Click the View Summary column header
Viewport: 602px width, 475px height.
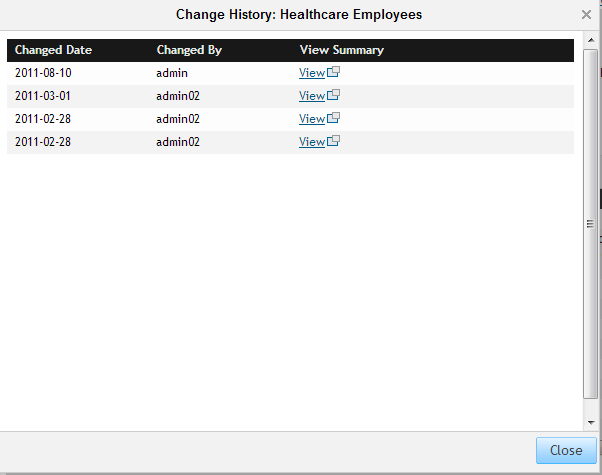(342, 50)
